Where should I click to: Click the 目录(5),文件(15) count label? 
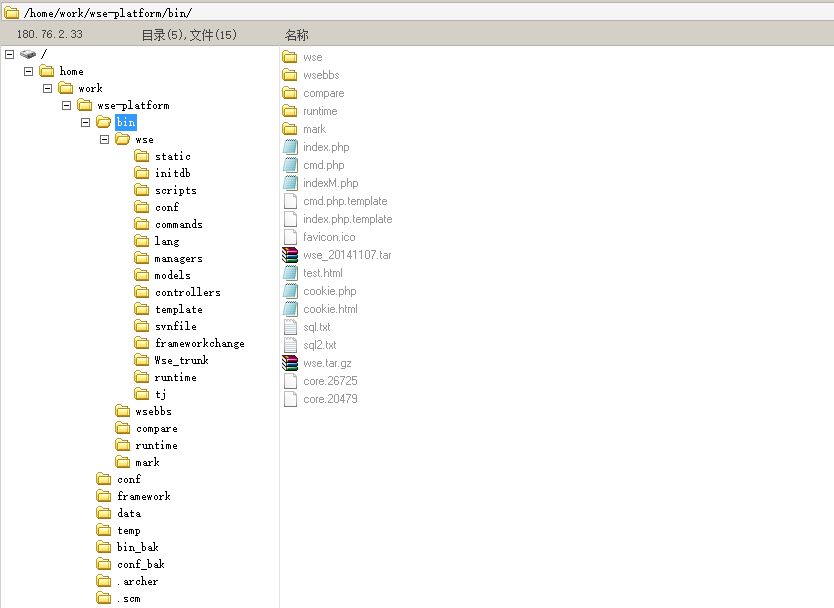click(x=189, y=35)
